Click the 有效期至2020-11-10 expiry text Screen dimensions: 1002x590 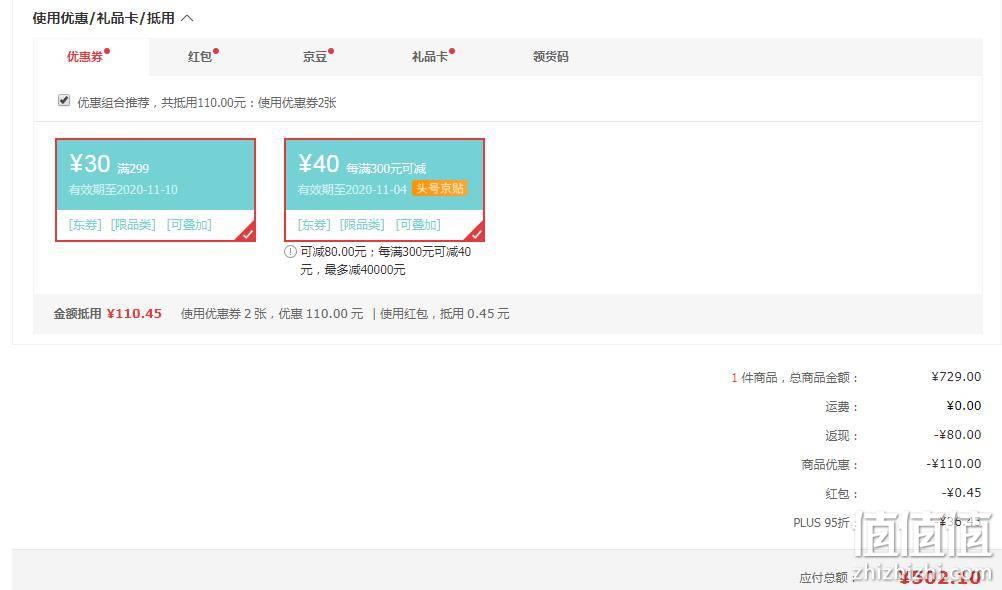(x=123, y=189)
